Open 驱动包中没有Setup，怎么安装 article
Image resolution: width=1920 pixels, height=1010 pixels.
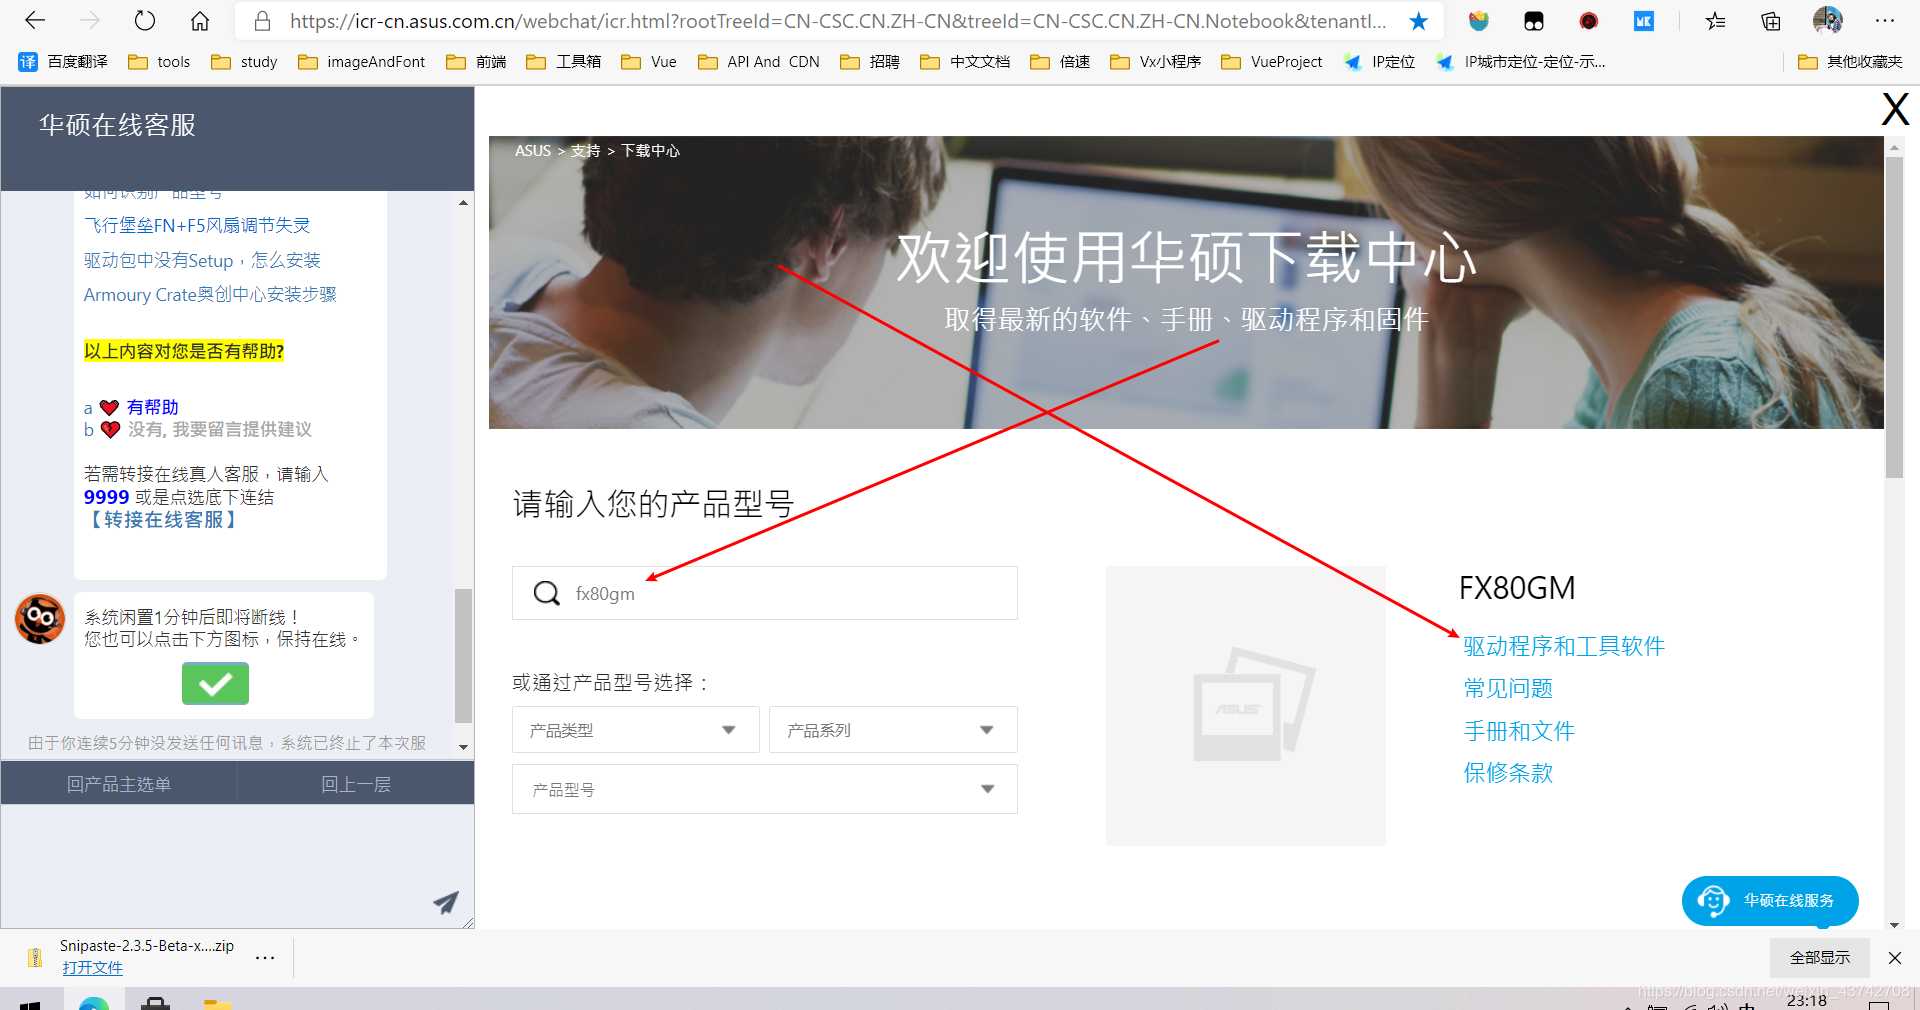coord(202,260)
